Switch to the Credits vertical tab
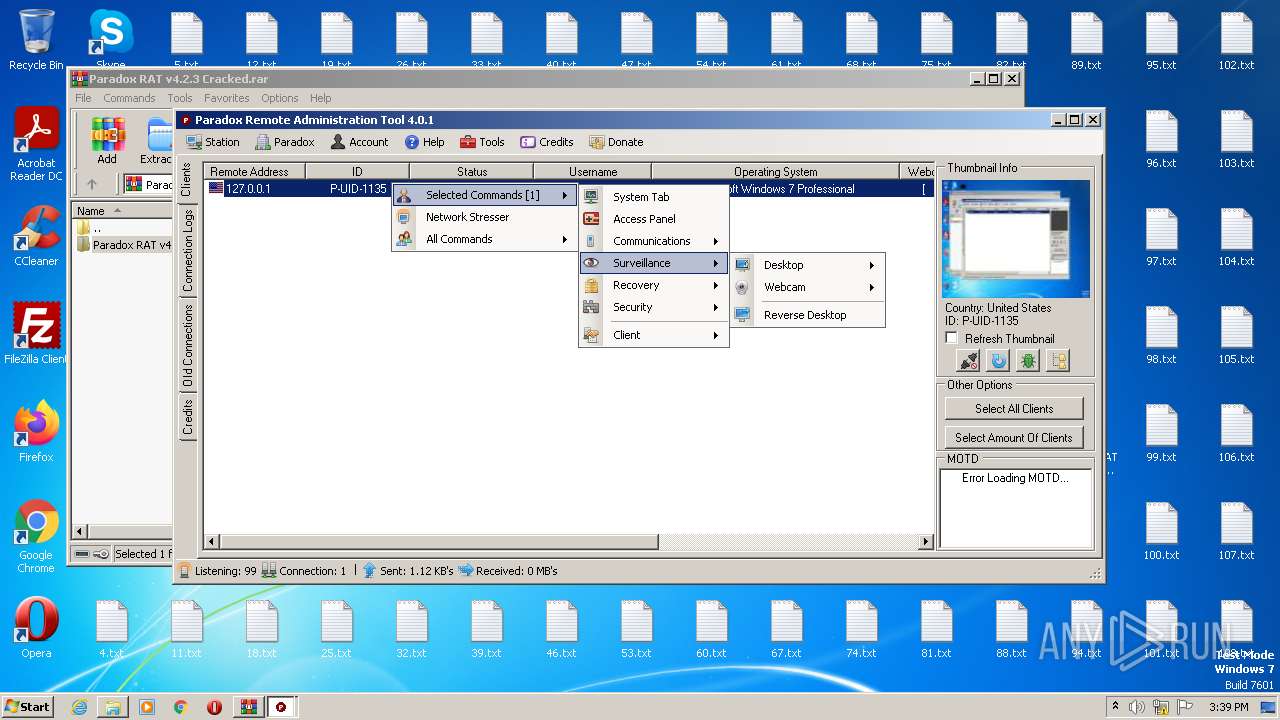This screenshot has width=1280, height=720. click(187, 417)
